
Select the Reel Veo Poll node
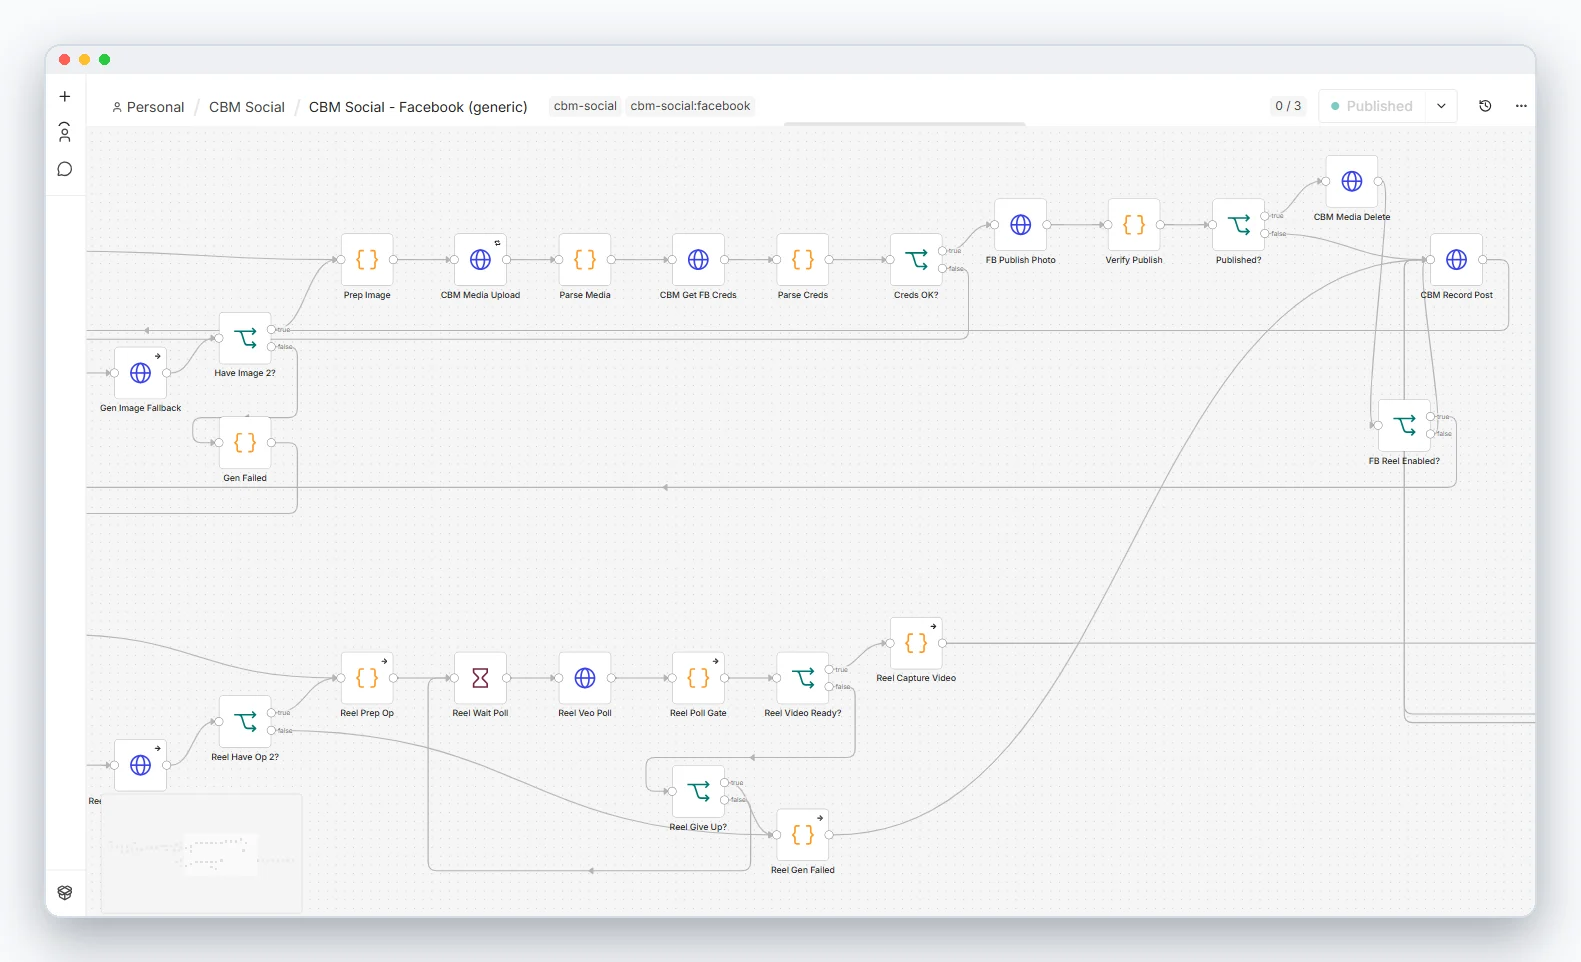click(585, 678)
